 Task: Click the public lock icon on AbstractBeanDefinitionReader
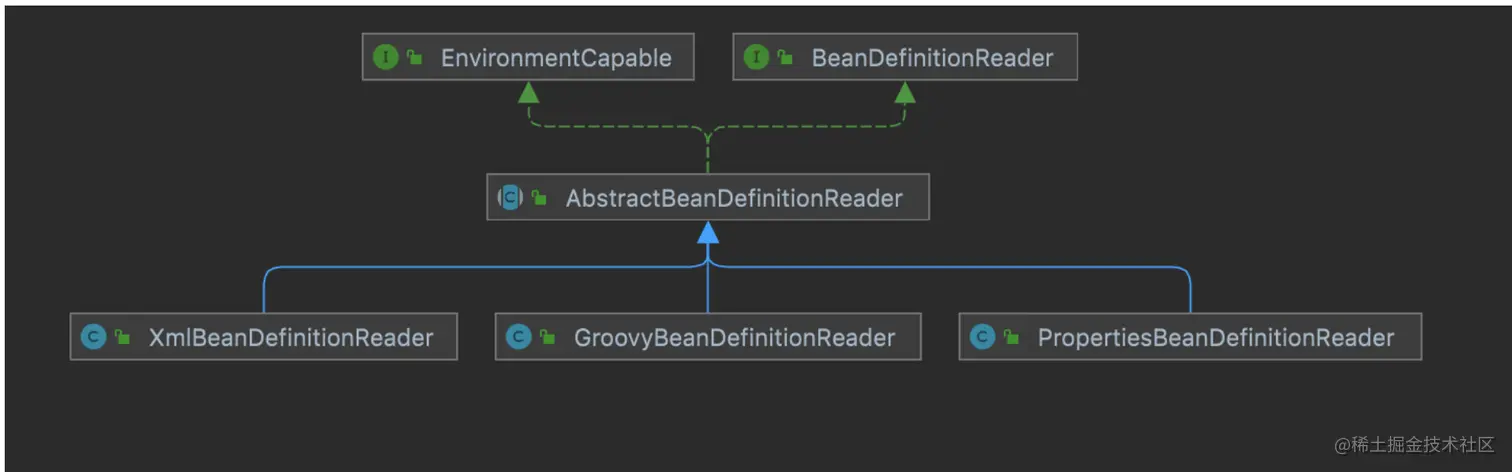[539, 198]
